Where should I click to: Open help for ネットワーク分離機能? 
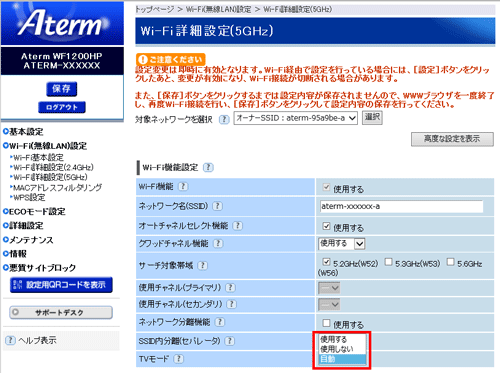pos(219,322)
